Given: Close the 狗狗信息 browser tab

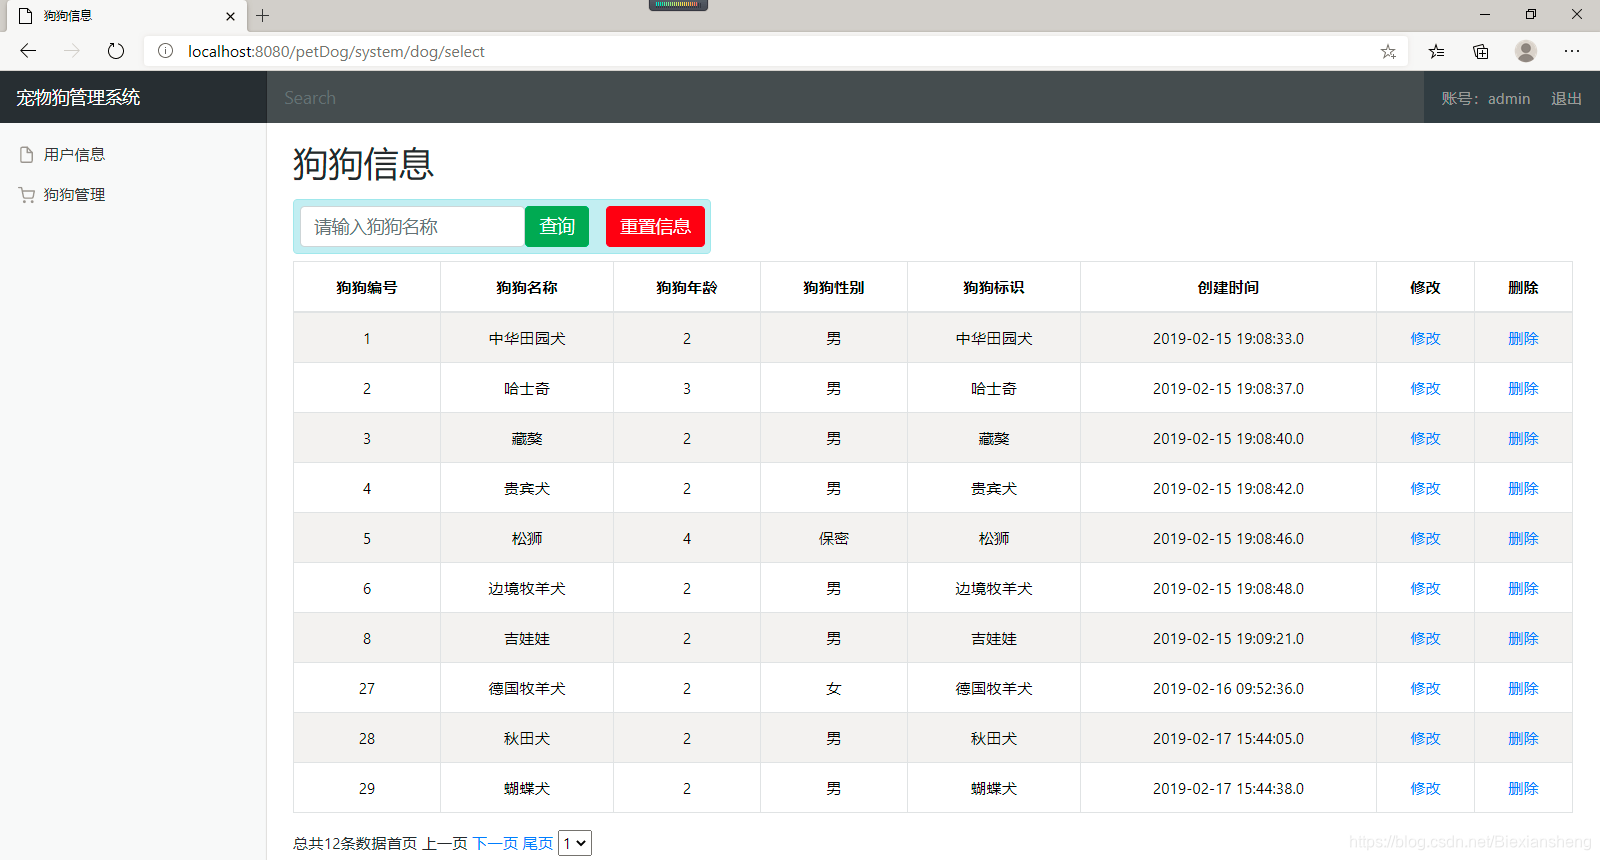Looking at the screenshot, I should [230, 16].
